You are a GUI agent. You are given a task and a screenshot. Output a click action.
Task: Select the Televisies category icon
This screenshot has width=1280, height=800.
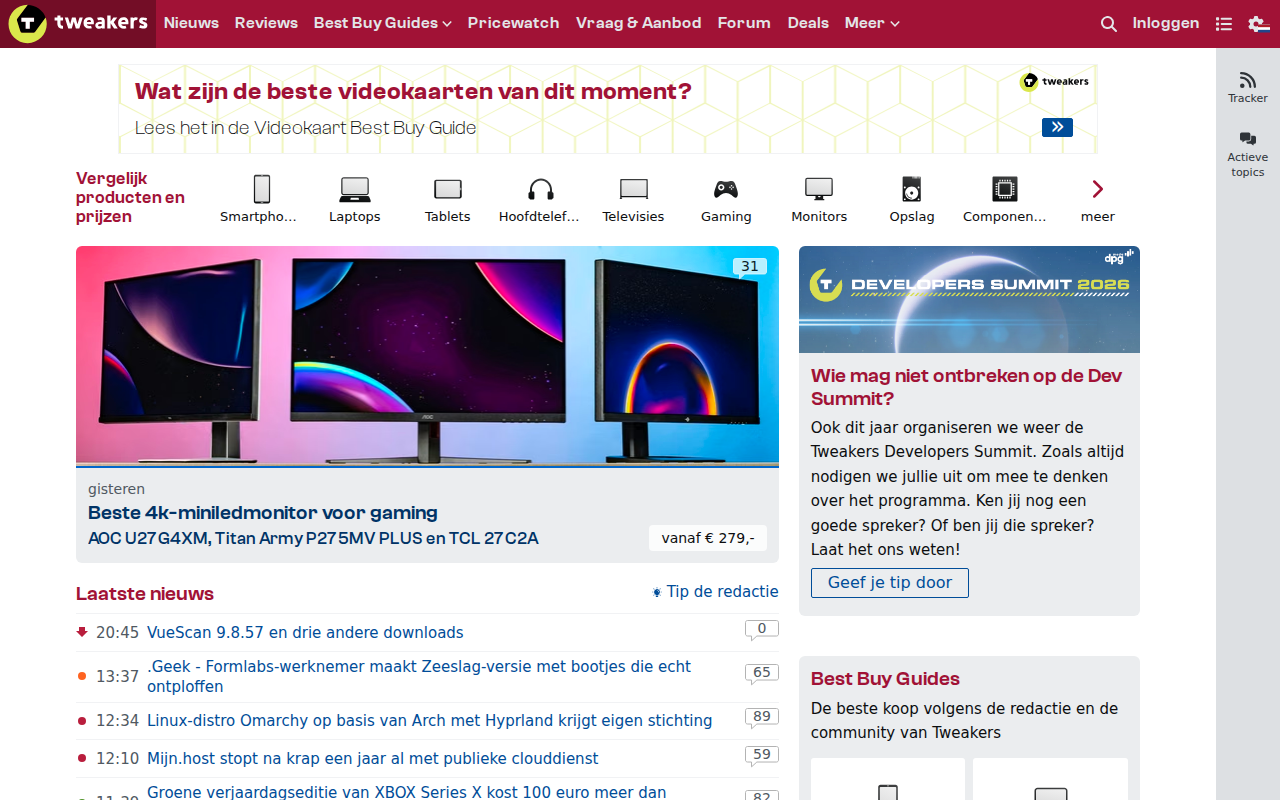click(634, 189)
